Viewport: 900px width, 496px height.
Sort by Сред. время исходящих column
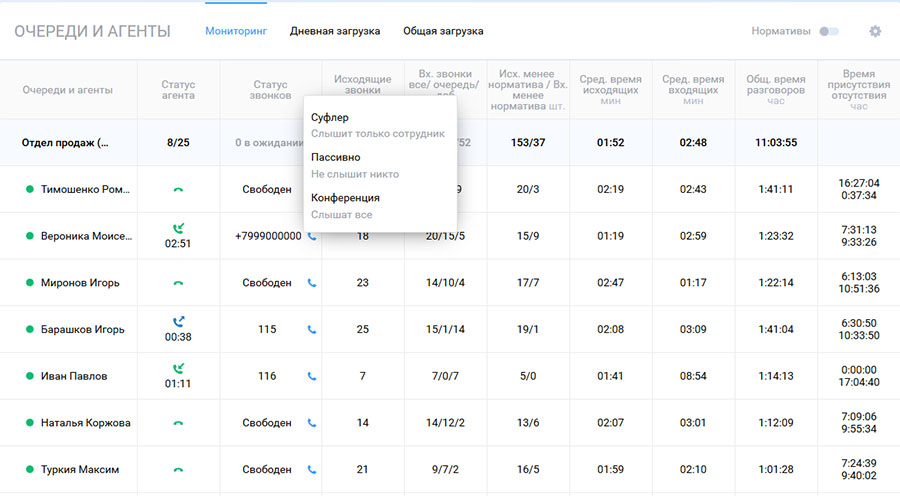610,90
